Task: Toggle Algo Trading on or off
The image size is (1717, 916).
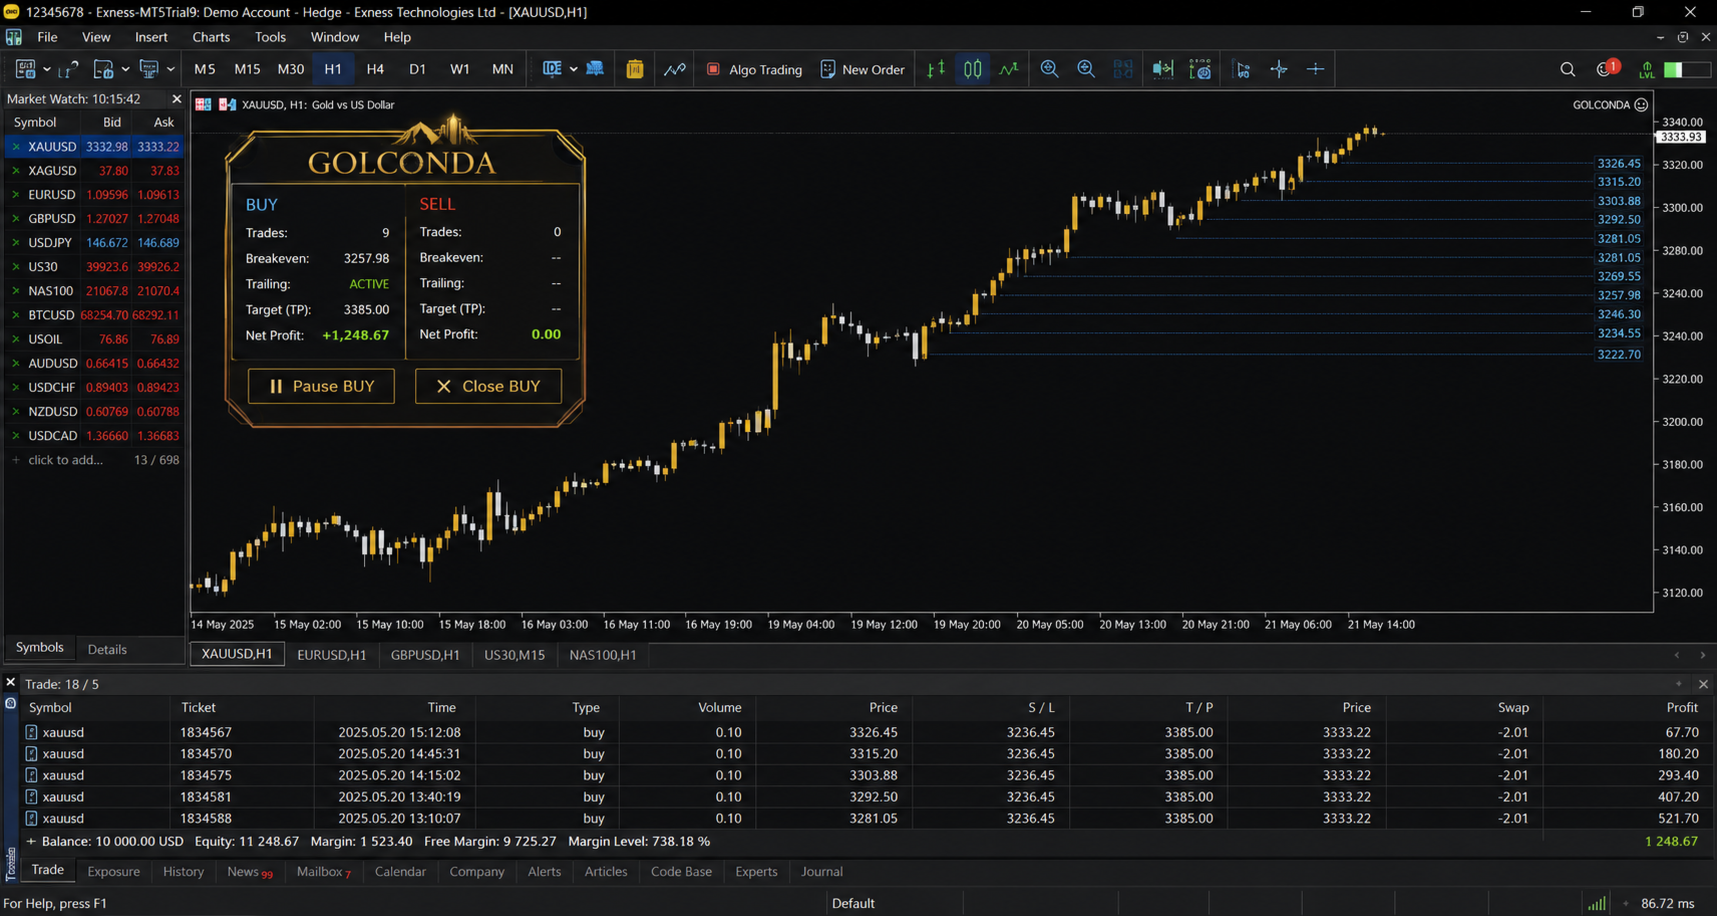Action: click(x=754, y=69)
